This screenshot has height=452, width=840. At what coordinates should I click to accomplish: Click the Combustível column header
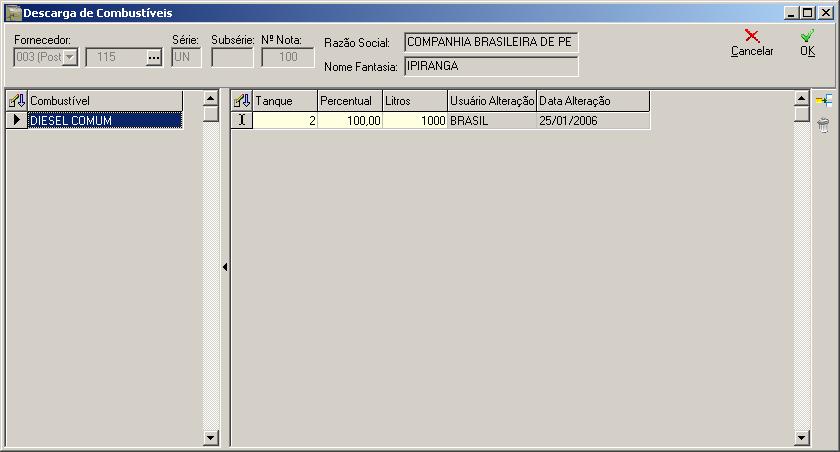point(105,101)
